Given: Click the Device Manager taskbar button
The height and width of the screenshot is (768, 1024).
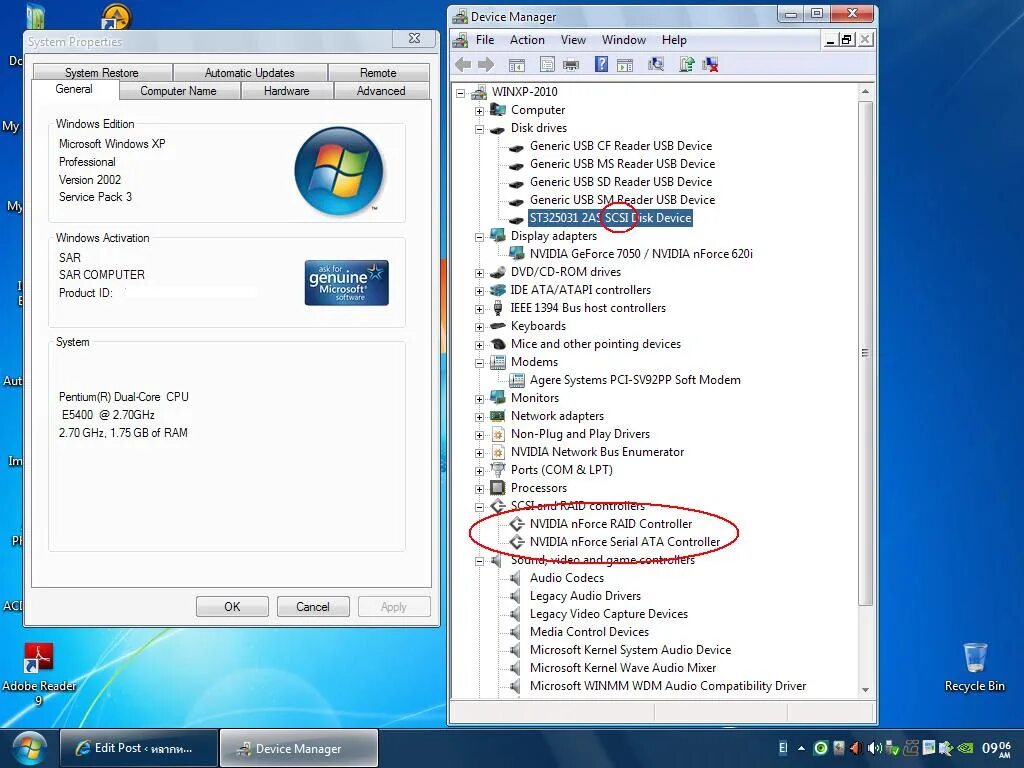Looking at the screenshot, I should click(x=298, y=748).
